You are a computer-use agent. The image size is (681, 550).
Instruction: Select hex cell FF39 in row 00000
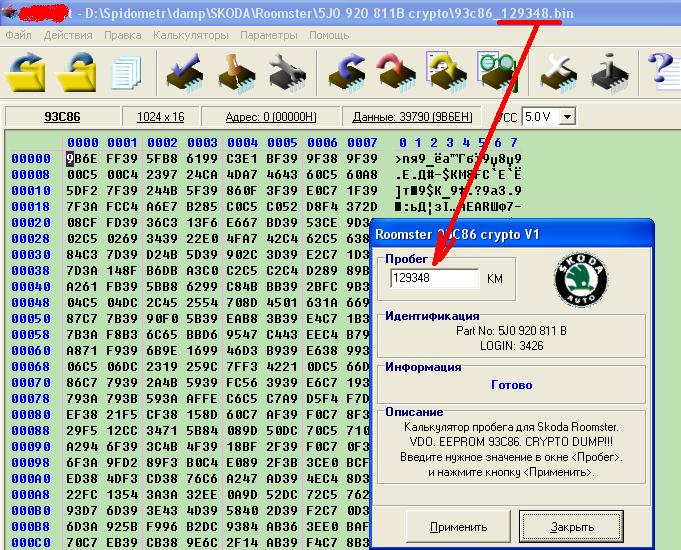coord(122,159)
